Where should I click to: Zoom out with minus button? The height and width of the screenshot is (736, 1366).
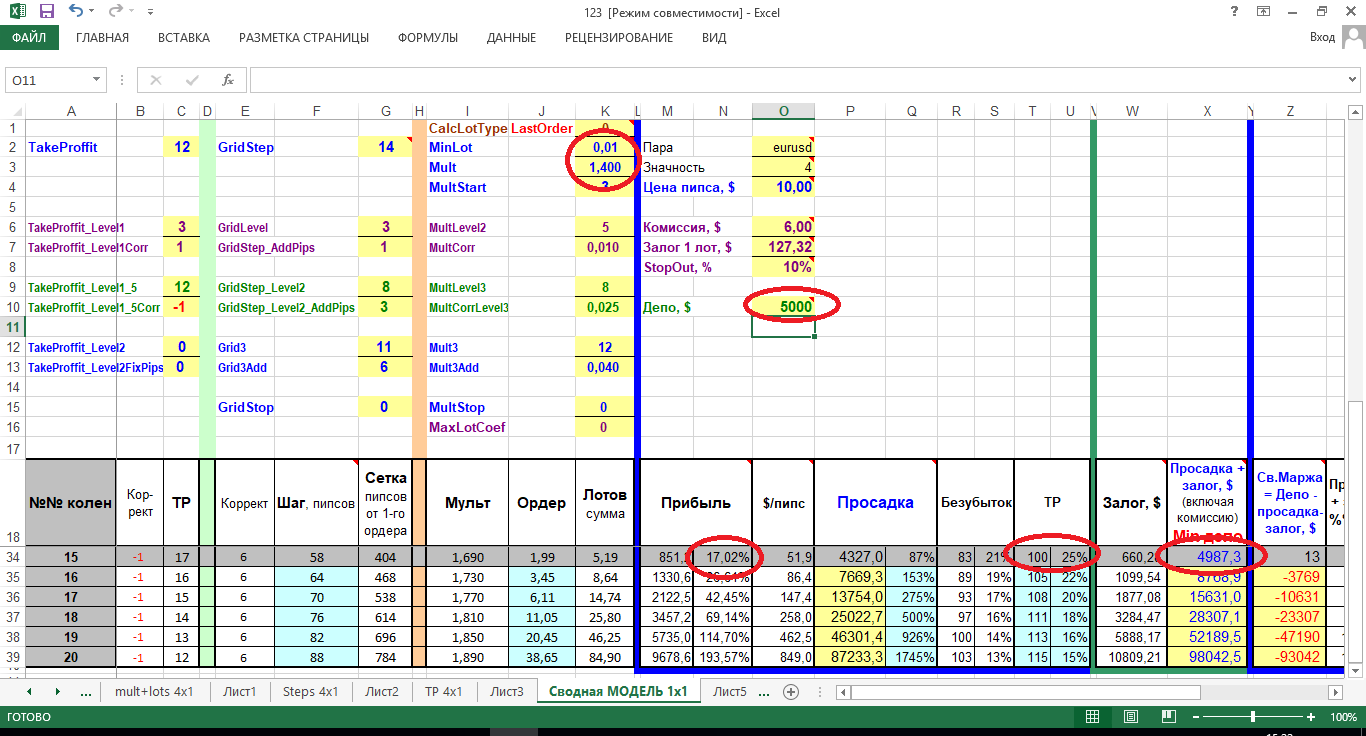click(1197, 717)
